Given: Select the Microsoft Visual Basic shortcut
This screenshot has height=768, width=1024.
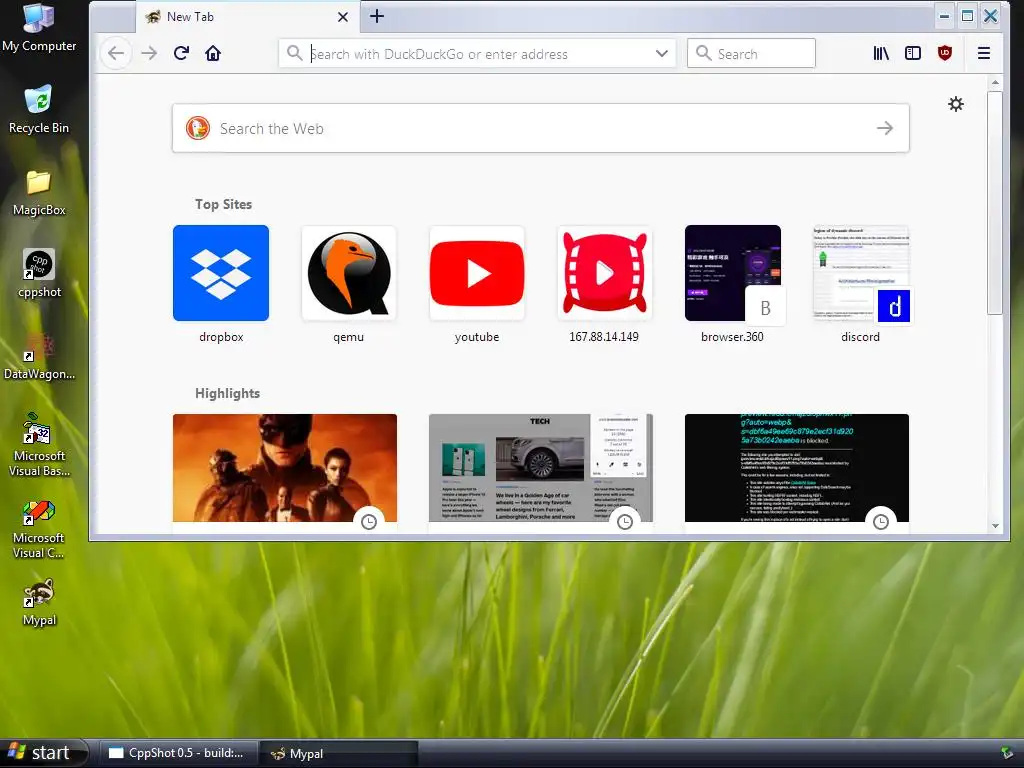Looking at the screenshot, I should pyautogui.click(x=39, y=445).
